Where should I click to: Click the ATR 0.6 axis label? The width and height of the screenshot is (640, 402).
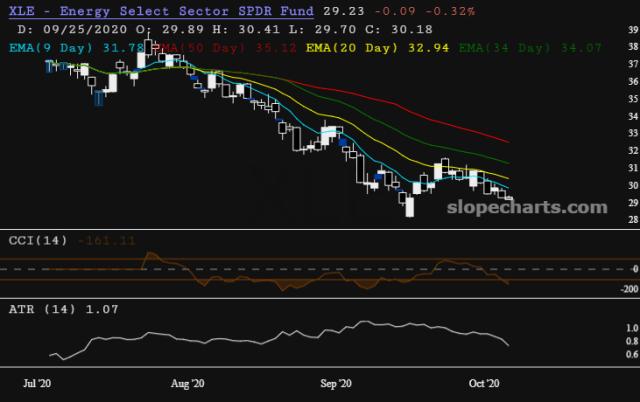[x=632, y=354]
